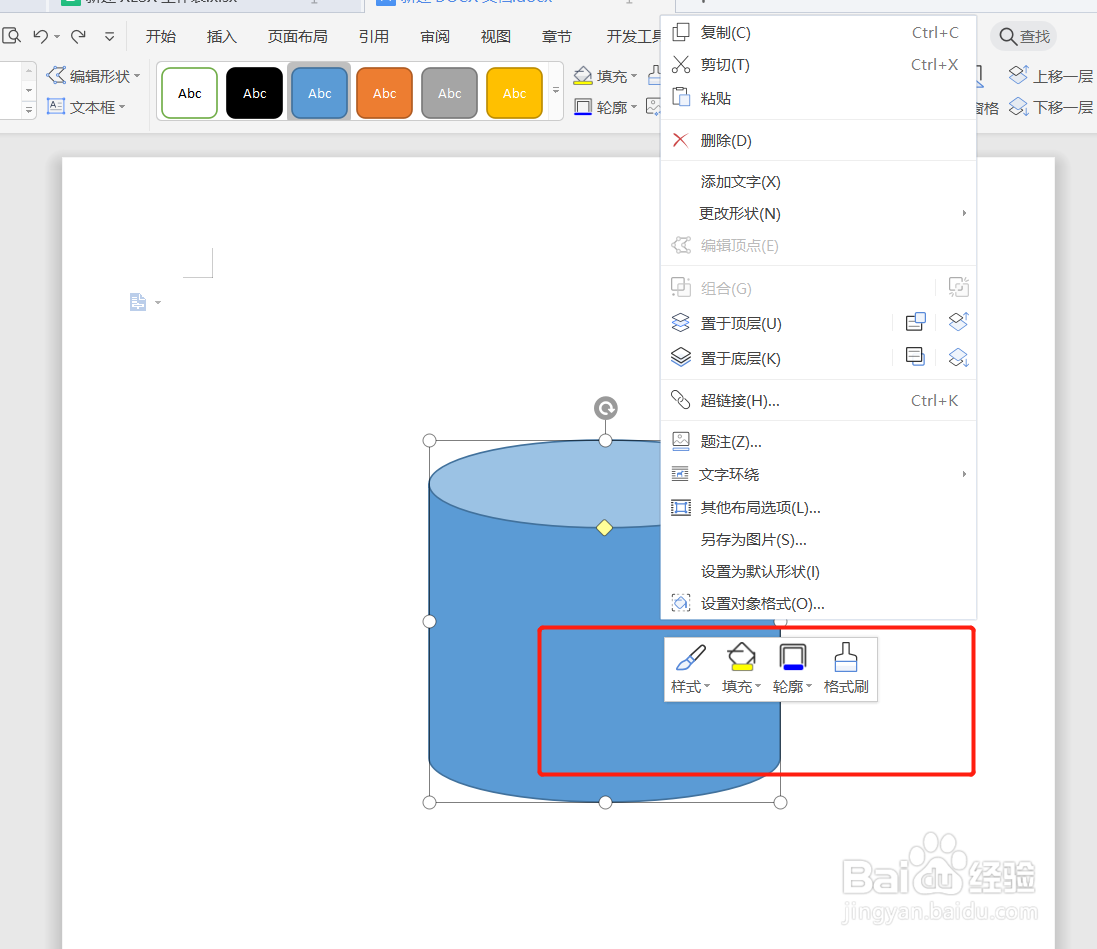Screen dimensions: 1097x949
Task: Open 其他布局选项(L)... dialog
Action: [x=819, y=507]
